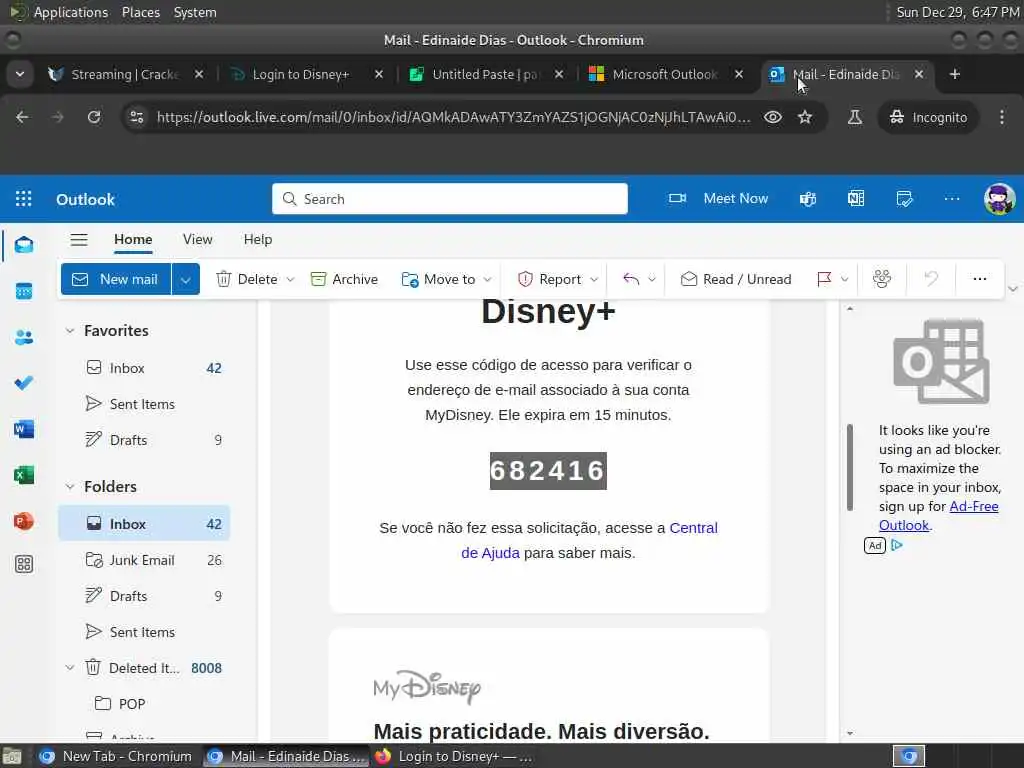Select Sent Items under Favorites

point(144,404)
